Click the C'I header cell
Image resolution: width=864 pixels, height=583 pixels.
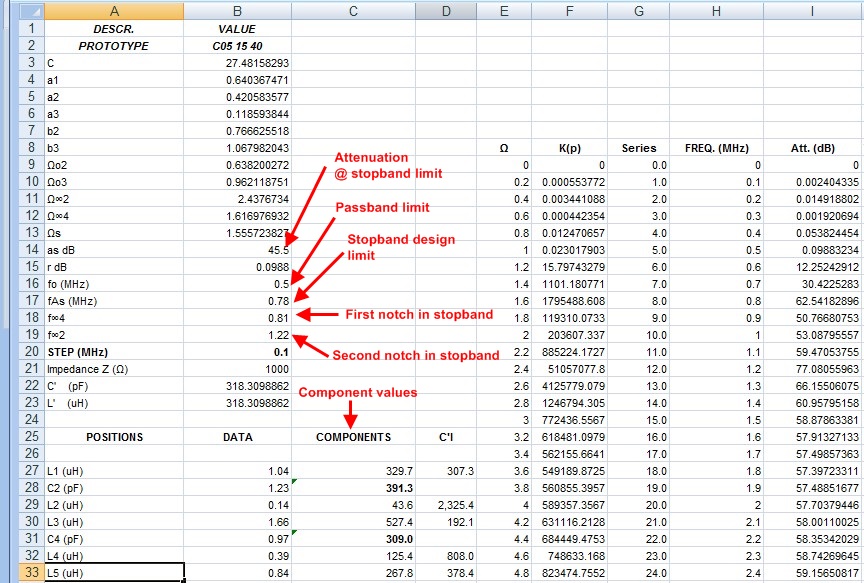coord(446,437)
